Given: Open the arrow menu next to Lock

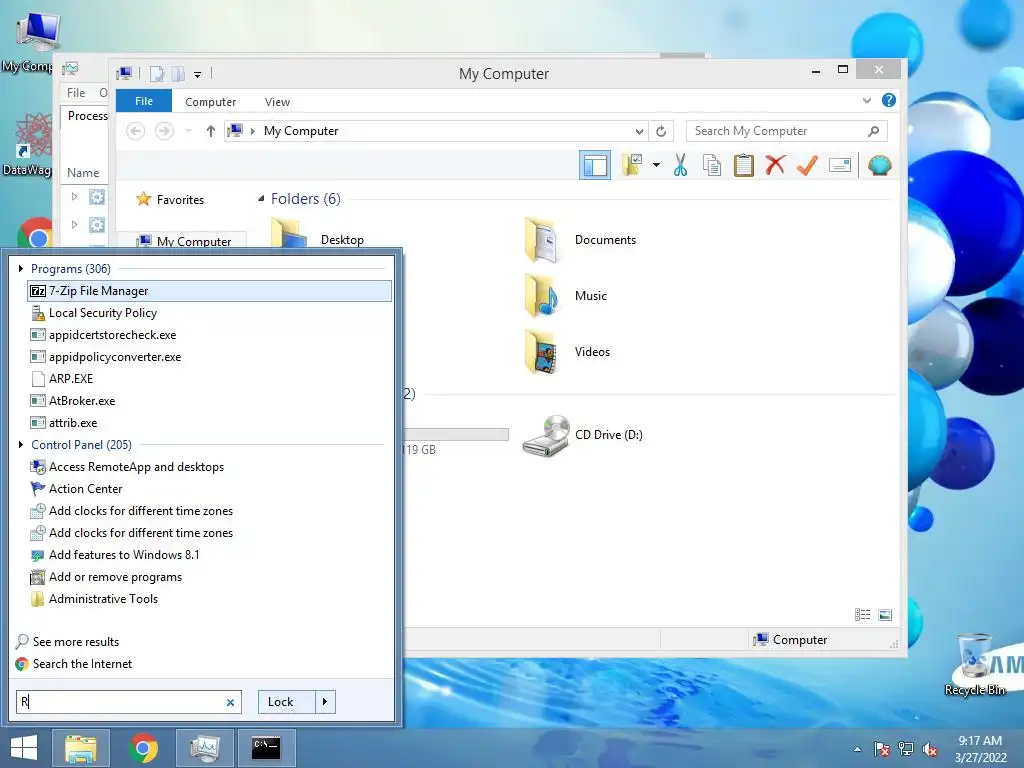Looking at the screenshot, I should pos(325,702).
